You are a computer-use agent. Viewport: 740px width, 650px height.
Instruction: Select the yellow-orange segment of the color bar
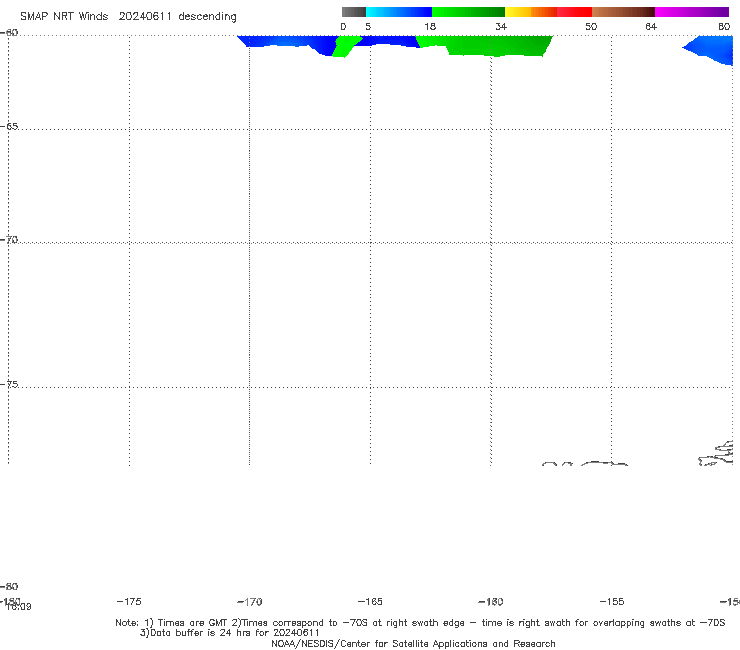[x=531, y=12]
